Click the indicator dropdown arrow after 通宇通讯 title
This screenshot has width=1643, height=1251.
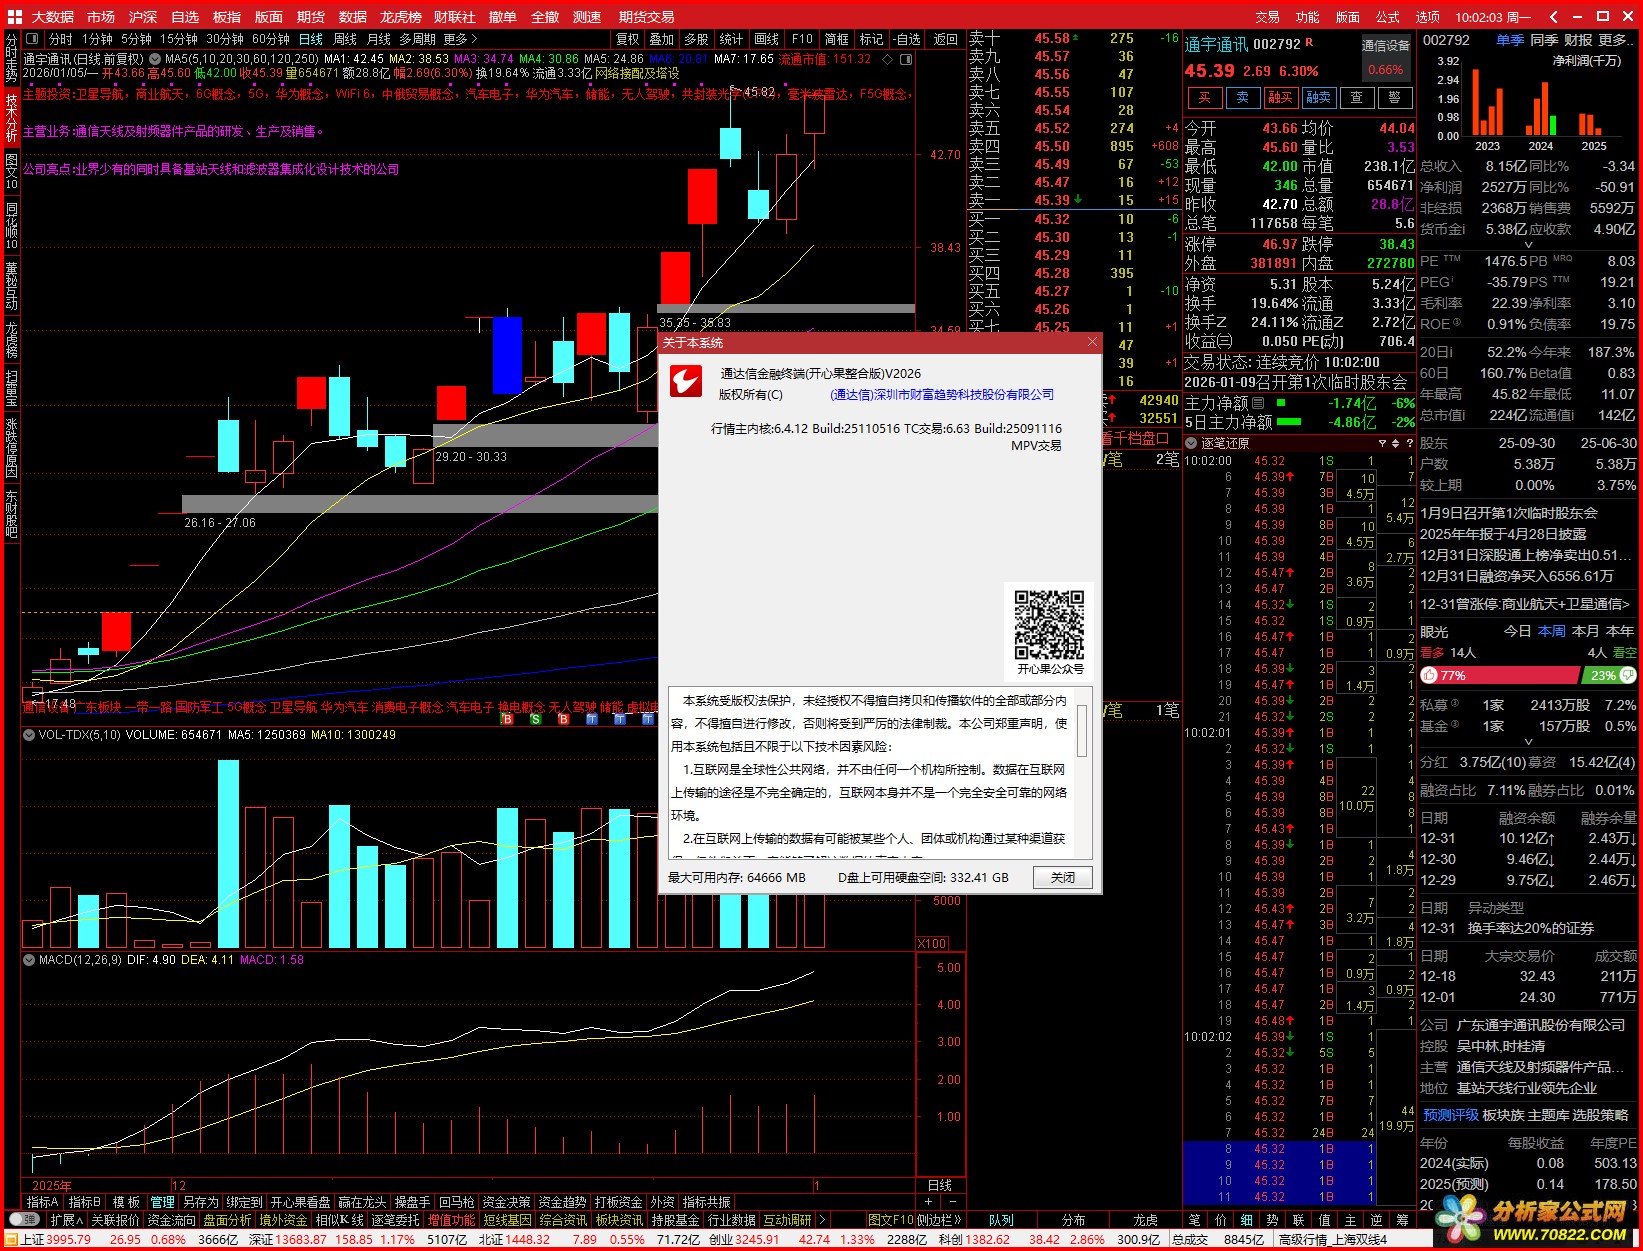155,59
